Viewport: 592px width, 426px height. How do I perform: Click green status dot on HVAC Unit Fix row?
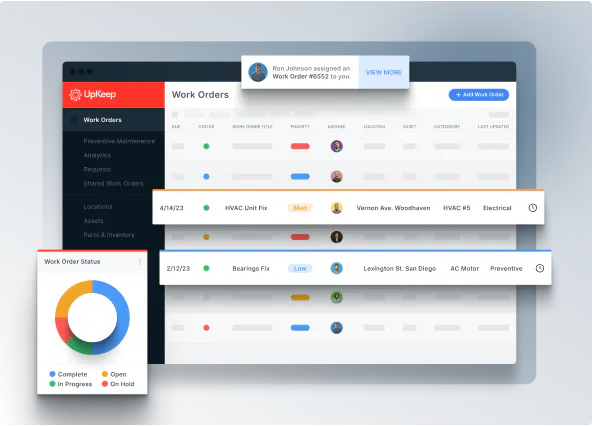pyautogui.click(x=206, y=208)
